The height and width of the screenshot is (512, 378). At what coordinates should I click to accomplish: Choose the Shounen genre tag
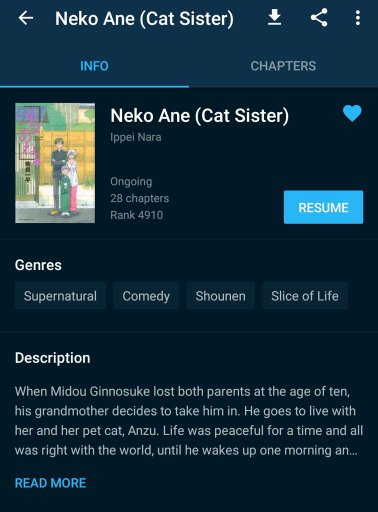(x=220, y=296)
